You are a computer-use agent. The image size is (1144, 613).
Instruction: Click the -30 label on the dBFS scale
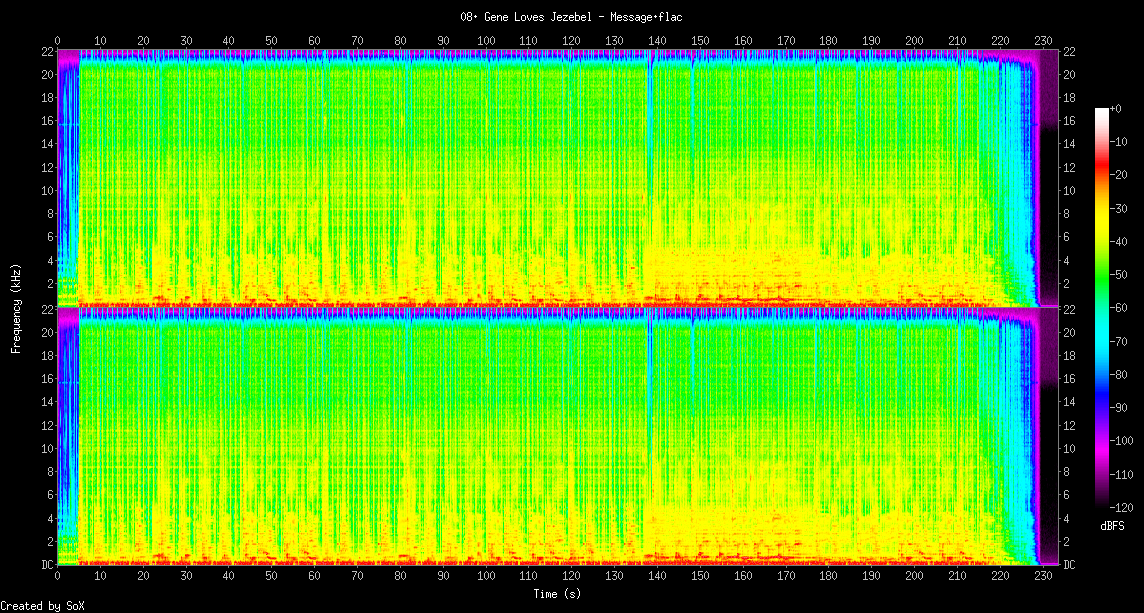(1121, 208)
